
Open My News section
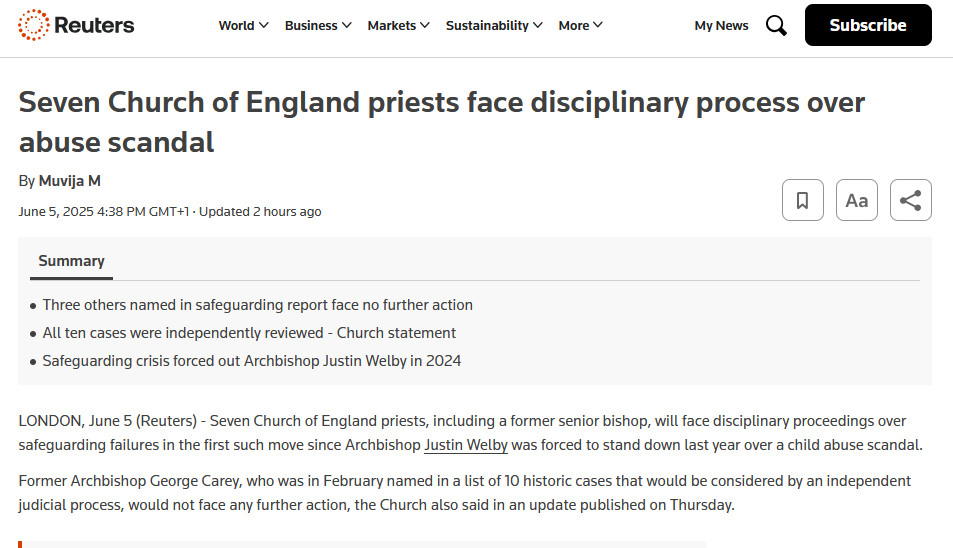(721, 26)
